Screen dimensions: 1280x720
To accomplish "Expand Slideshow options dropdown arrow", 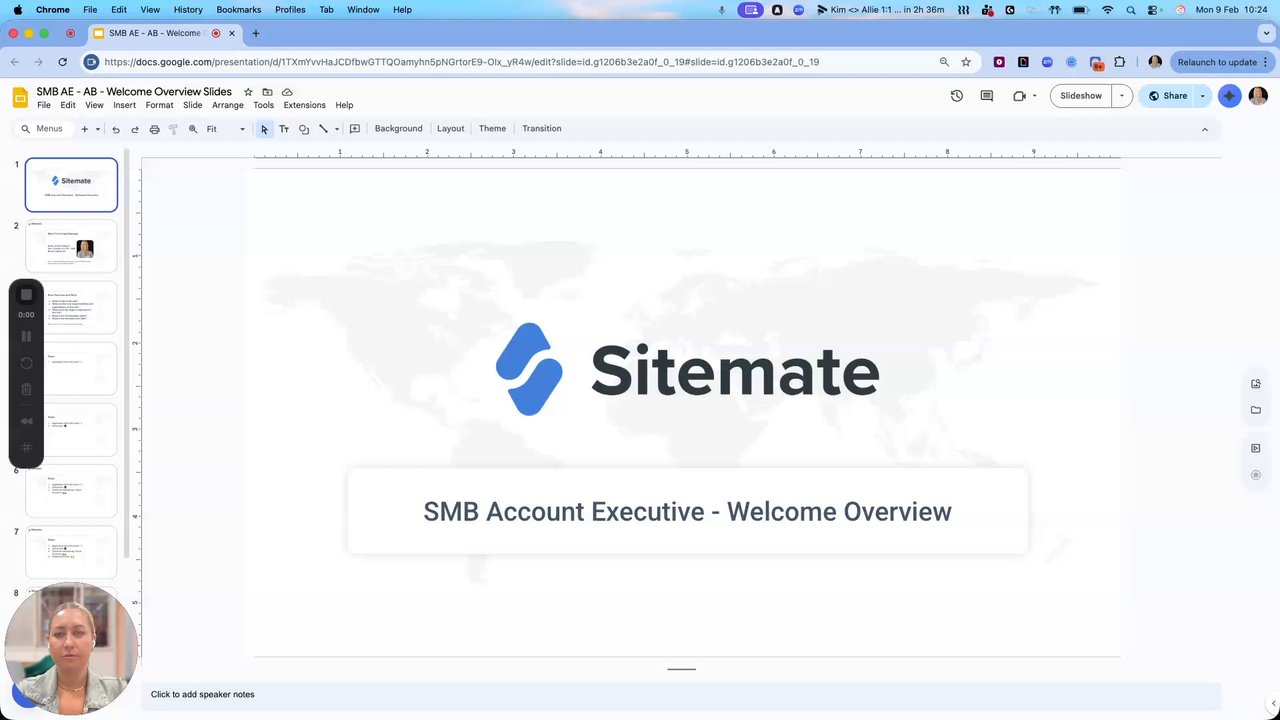I will coord(1122,96).
